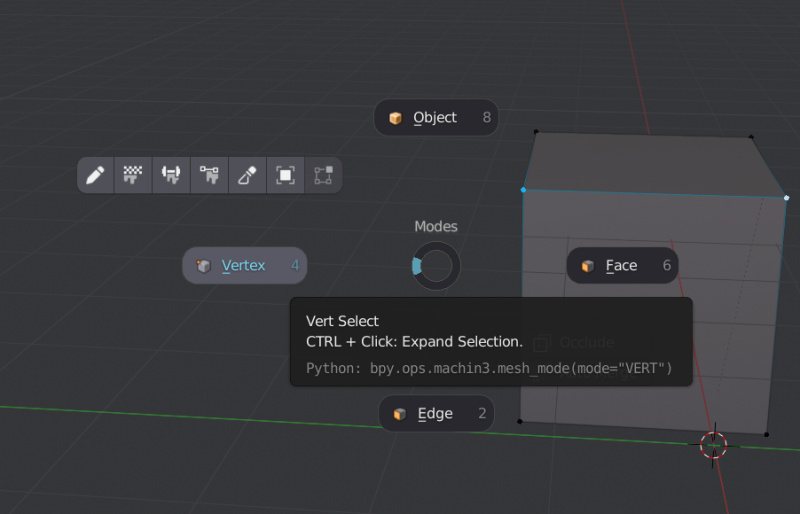This screenshot has width=800, height=514.
Task: Click the cube's bottom-left front corner vertex
Action: tap(519, 421)
